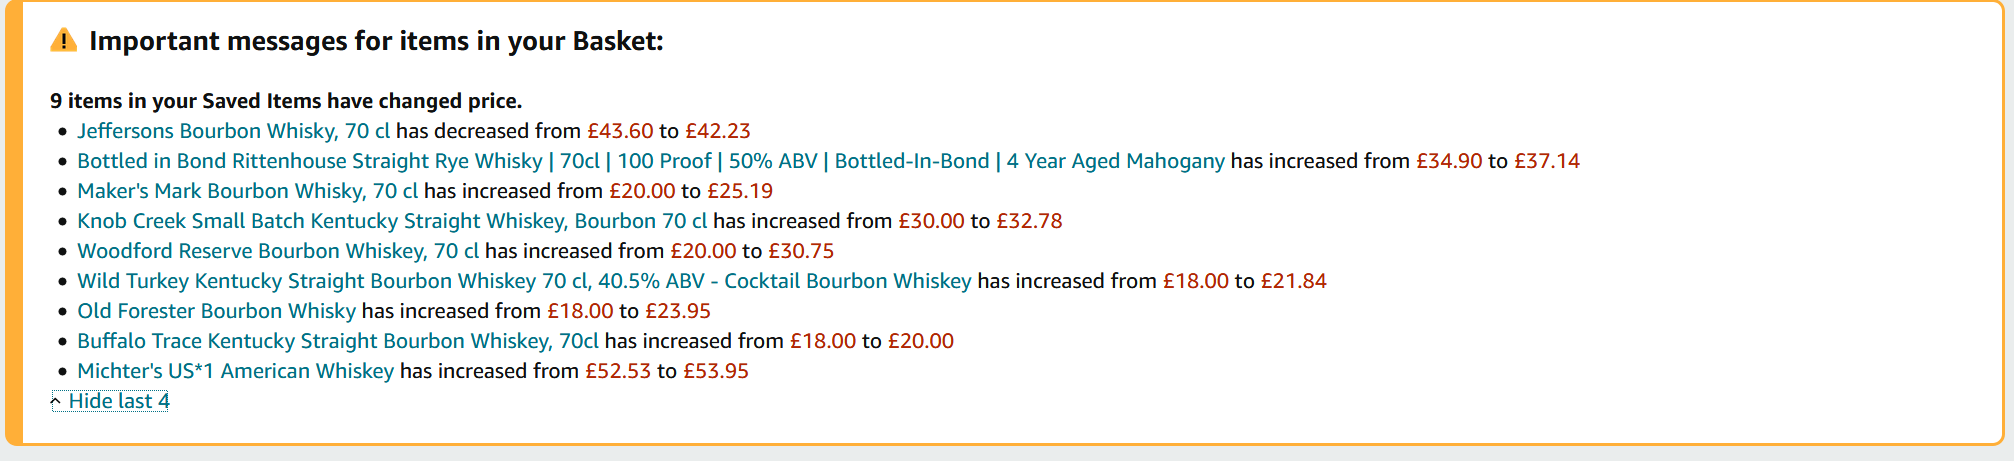This screenshot has width=2014, height=461.
Task: Open Knob Creek Small Batch link
Action: click(392, 221)
